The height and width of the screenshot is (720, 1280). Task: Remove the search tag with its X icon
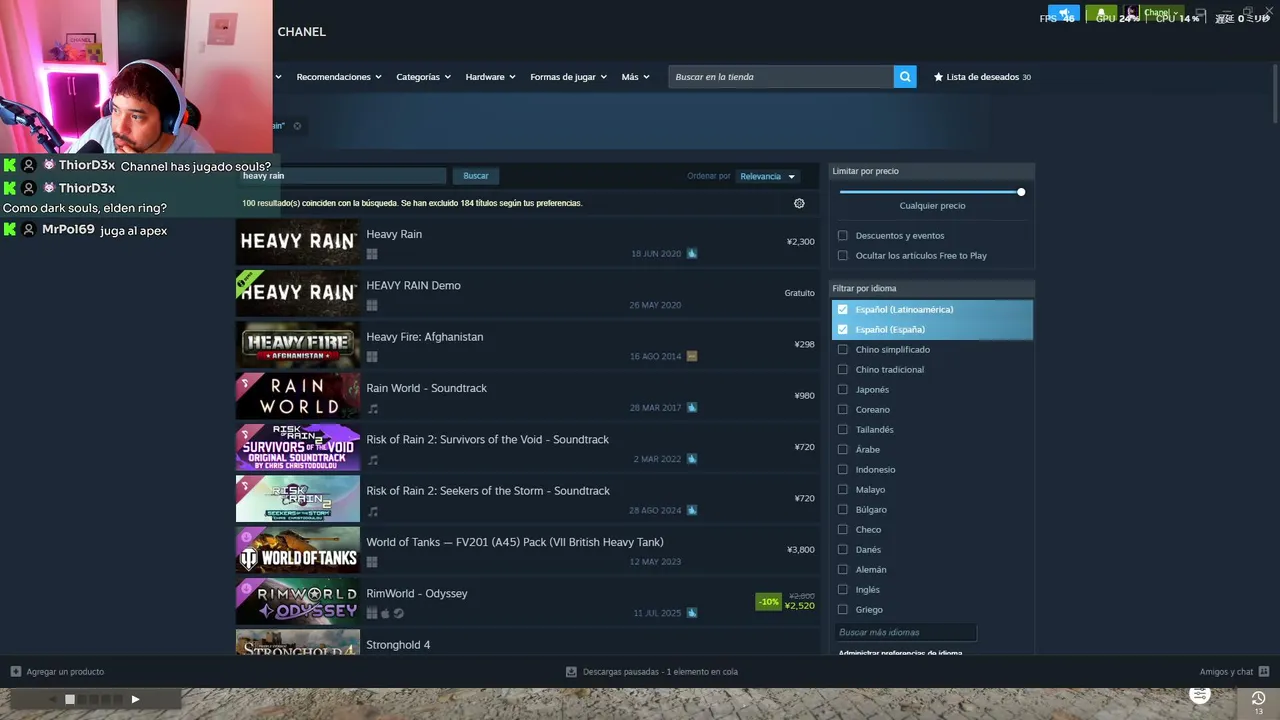coord(297,126)
